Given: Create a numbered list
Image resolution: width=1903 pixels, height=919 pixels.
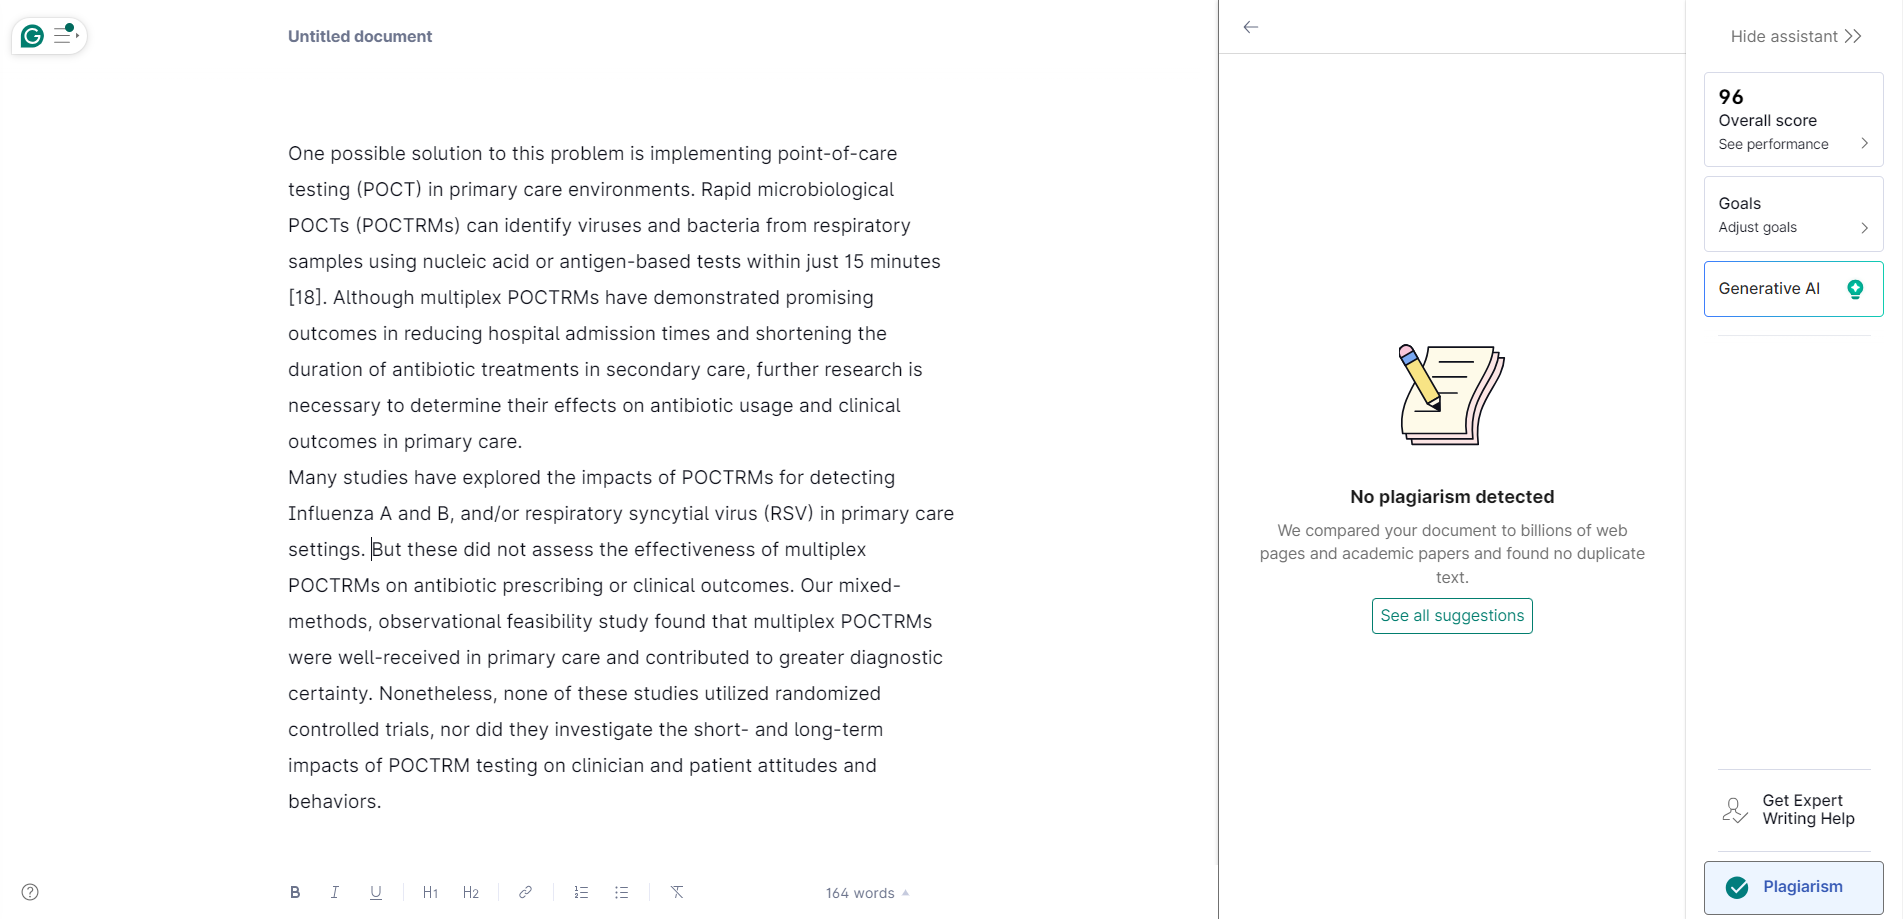Looking at the screenshot, I should coord(581,892).
